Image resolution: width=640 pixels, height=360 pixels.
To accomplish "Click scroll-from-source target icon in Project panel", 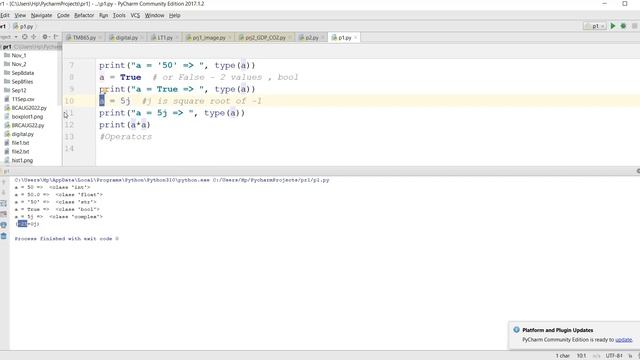I will pyautogui.click(x=25, y=37).
